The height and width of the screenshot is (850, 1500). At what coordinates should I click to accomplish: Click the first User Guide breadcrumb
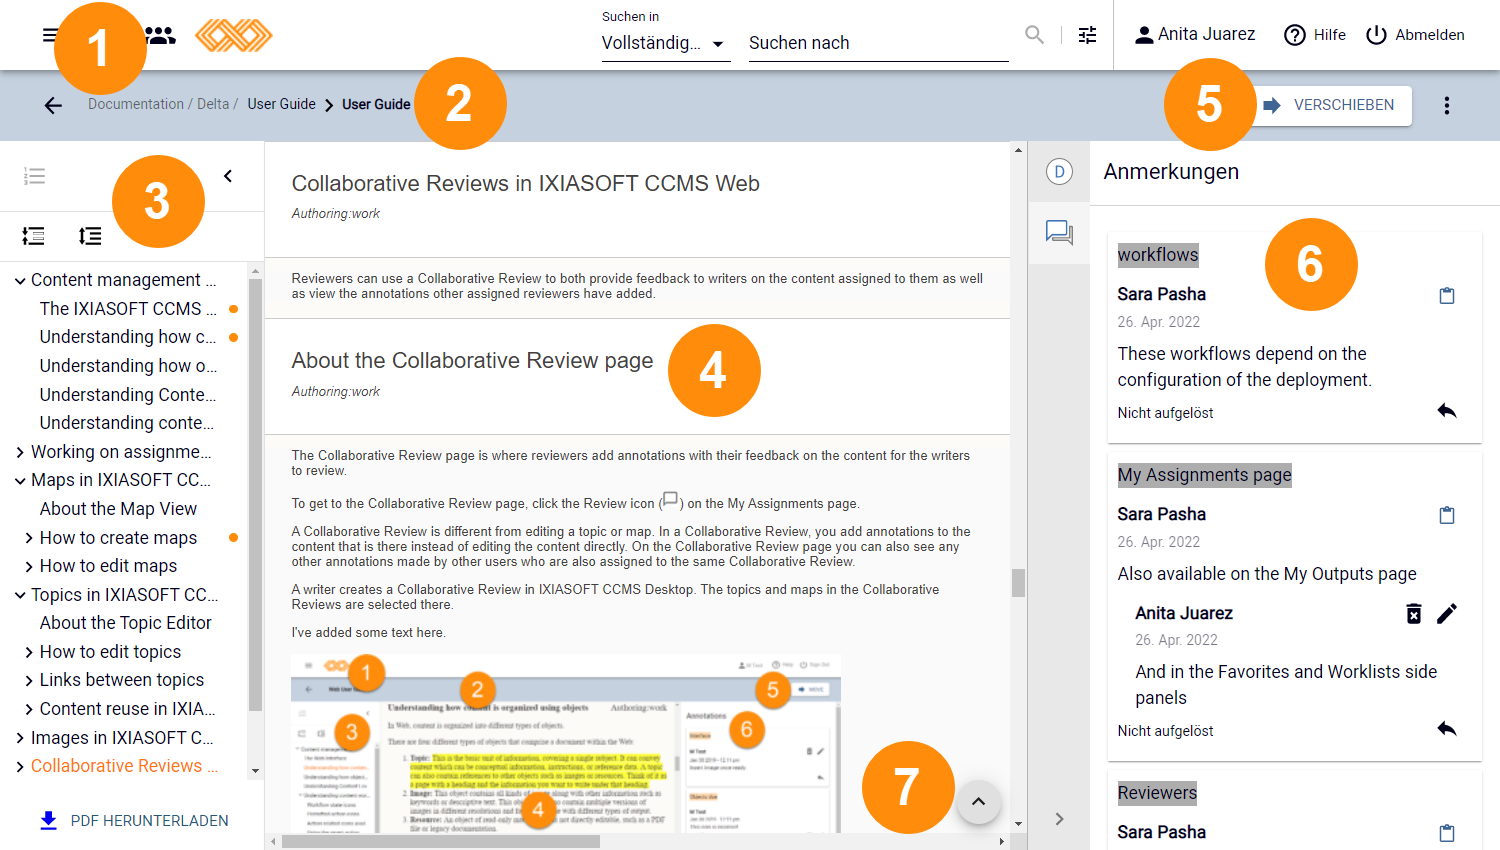(x=281, y=104)
